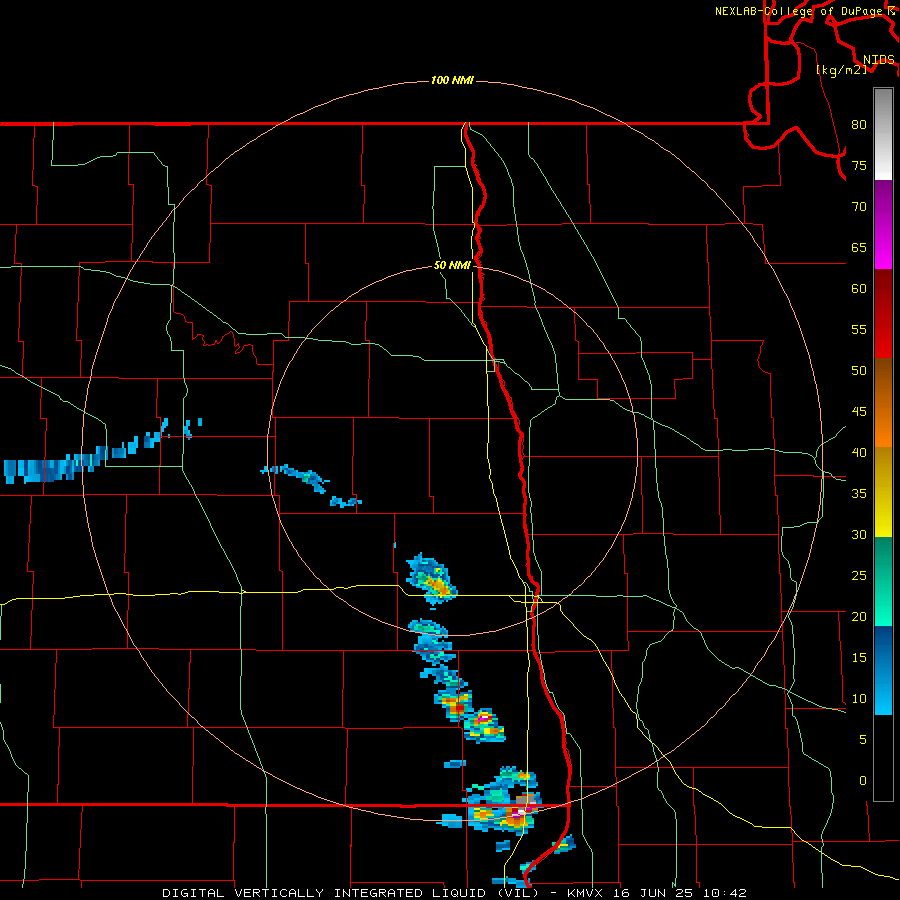Image resolution: width=900 pixels, height=900 pixels.
Task: Click the 20 value on the color scale
Action: pyautogui.click(x=859, y=616)
